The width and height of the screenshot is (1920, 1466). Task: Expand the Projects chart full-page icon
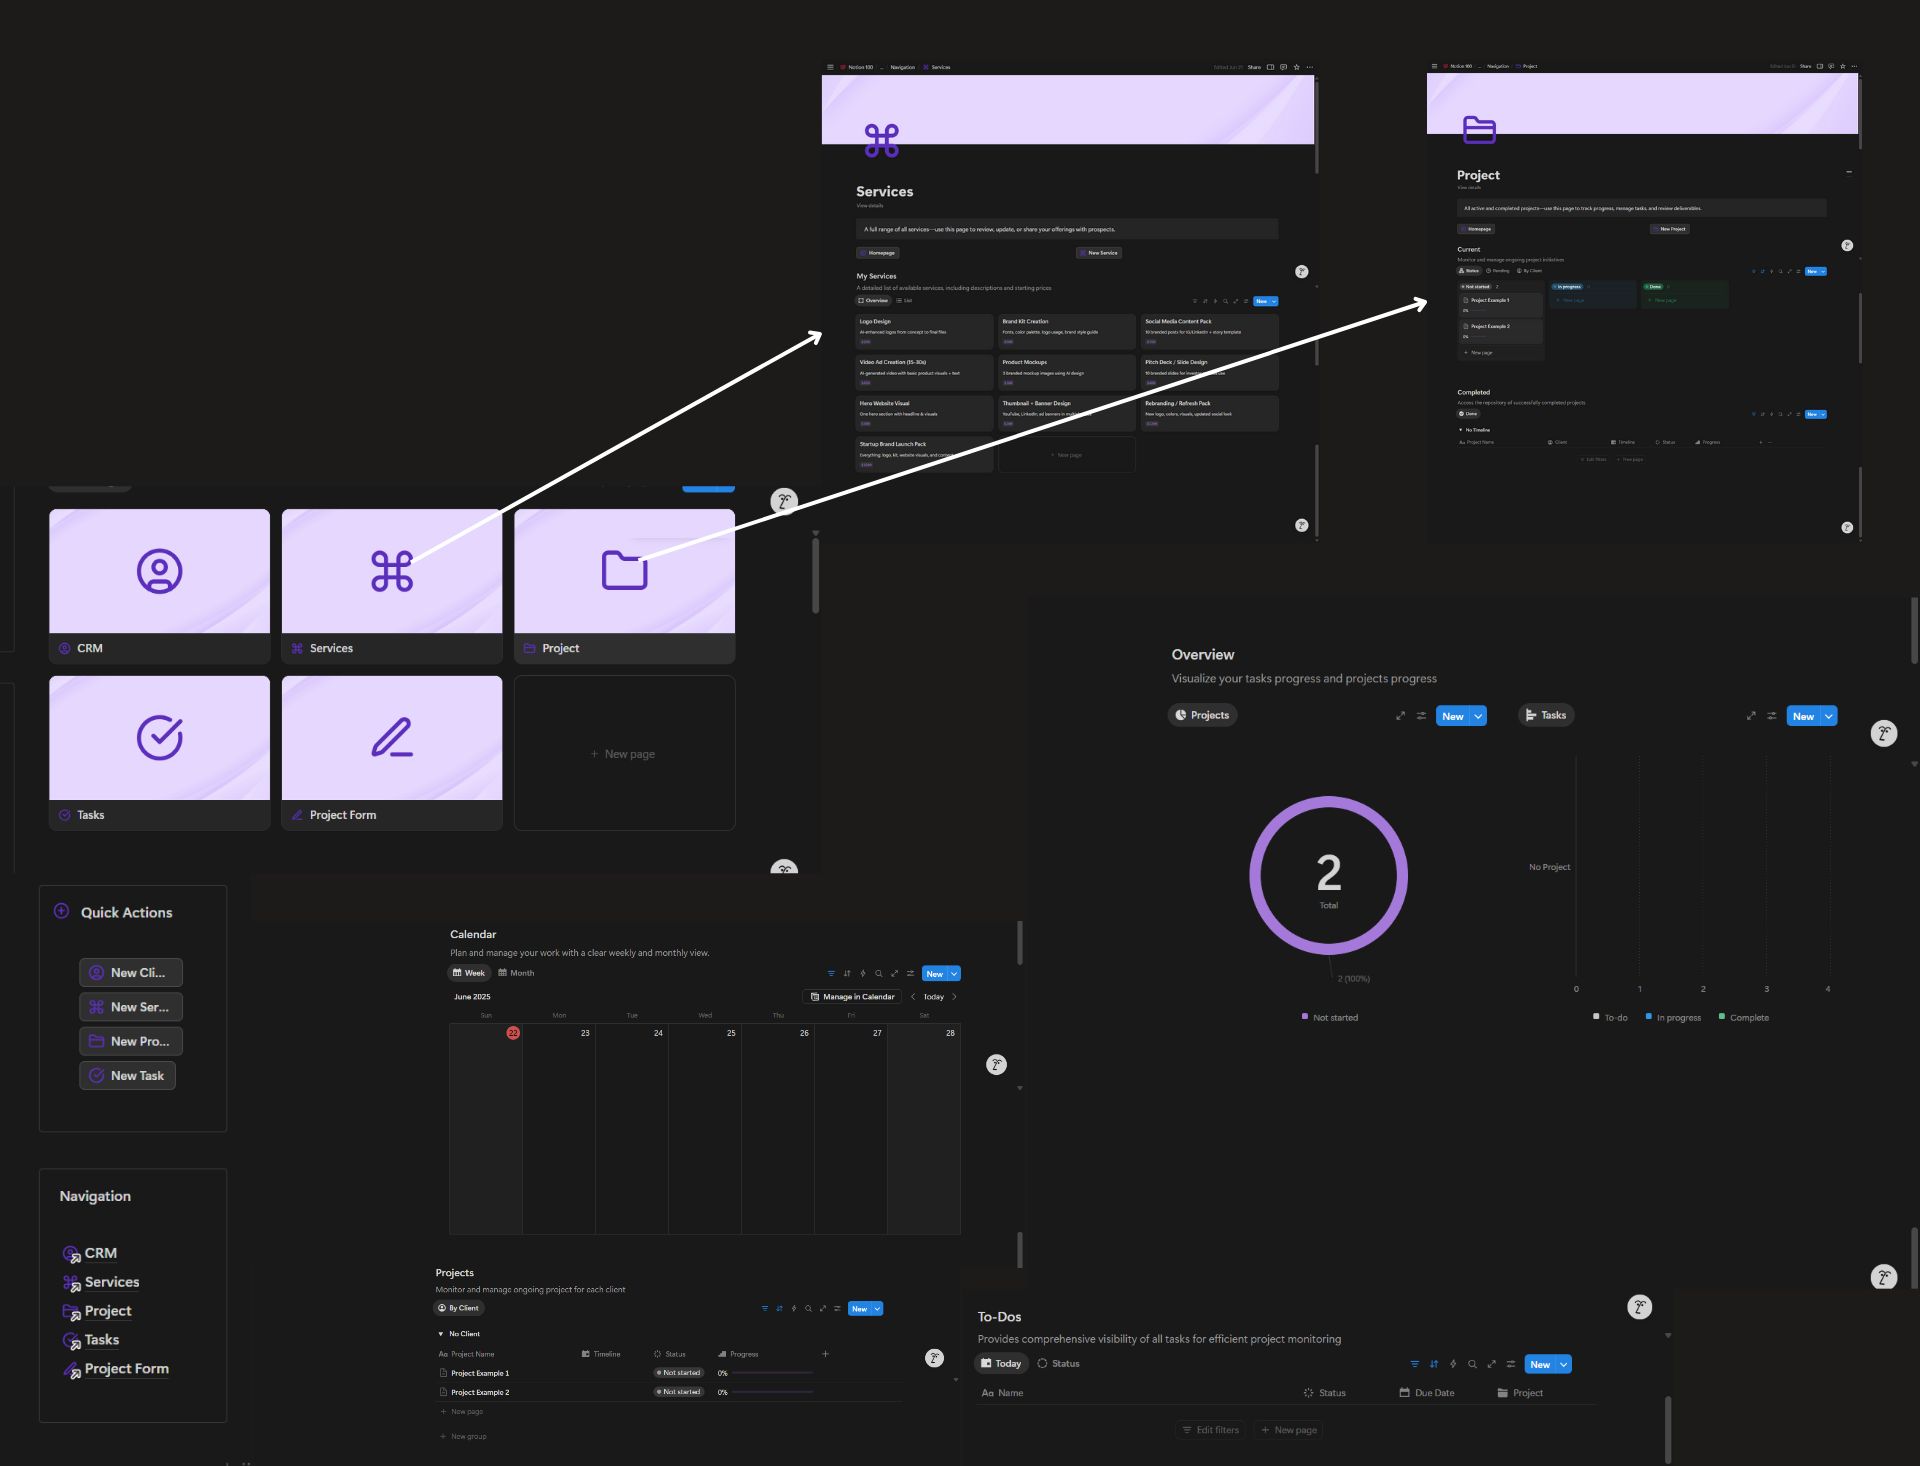point(1400,716)
